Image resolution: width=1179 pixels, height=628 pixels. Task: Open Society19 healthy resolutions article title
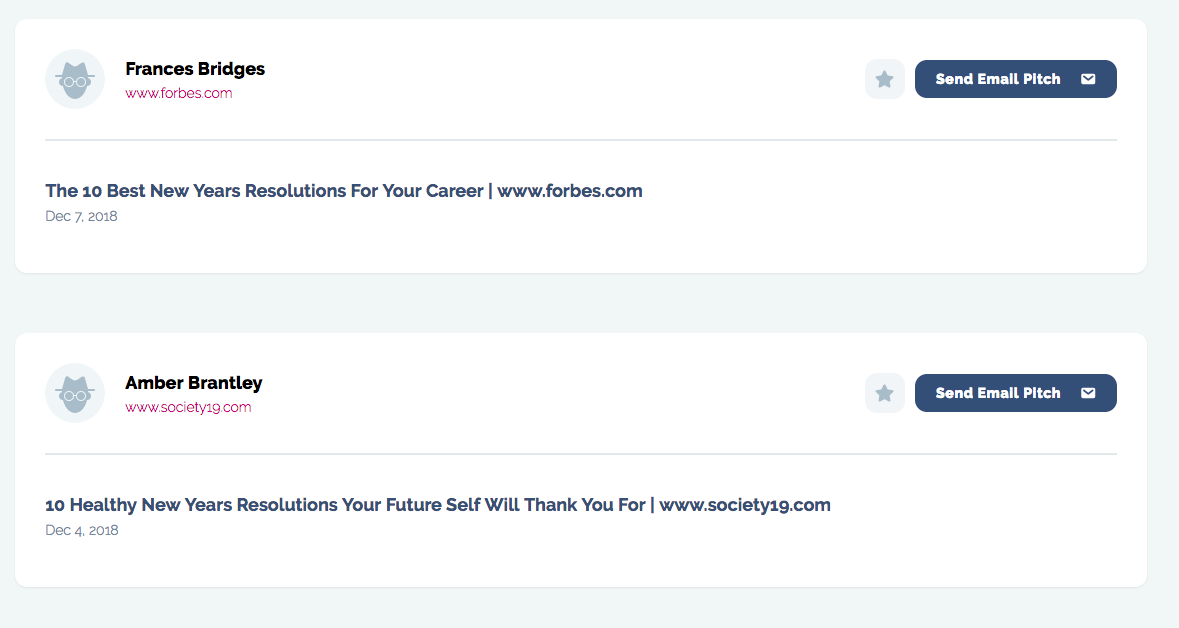pyautogui.click(x=438, y=505)
